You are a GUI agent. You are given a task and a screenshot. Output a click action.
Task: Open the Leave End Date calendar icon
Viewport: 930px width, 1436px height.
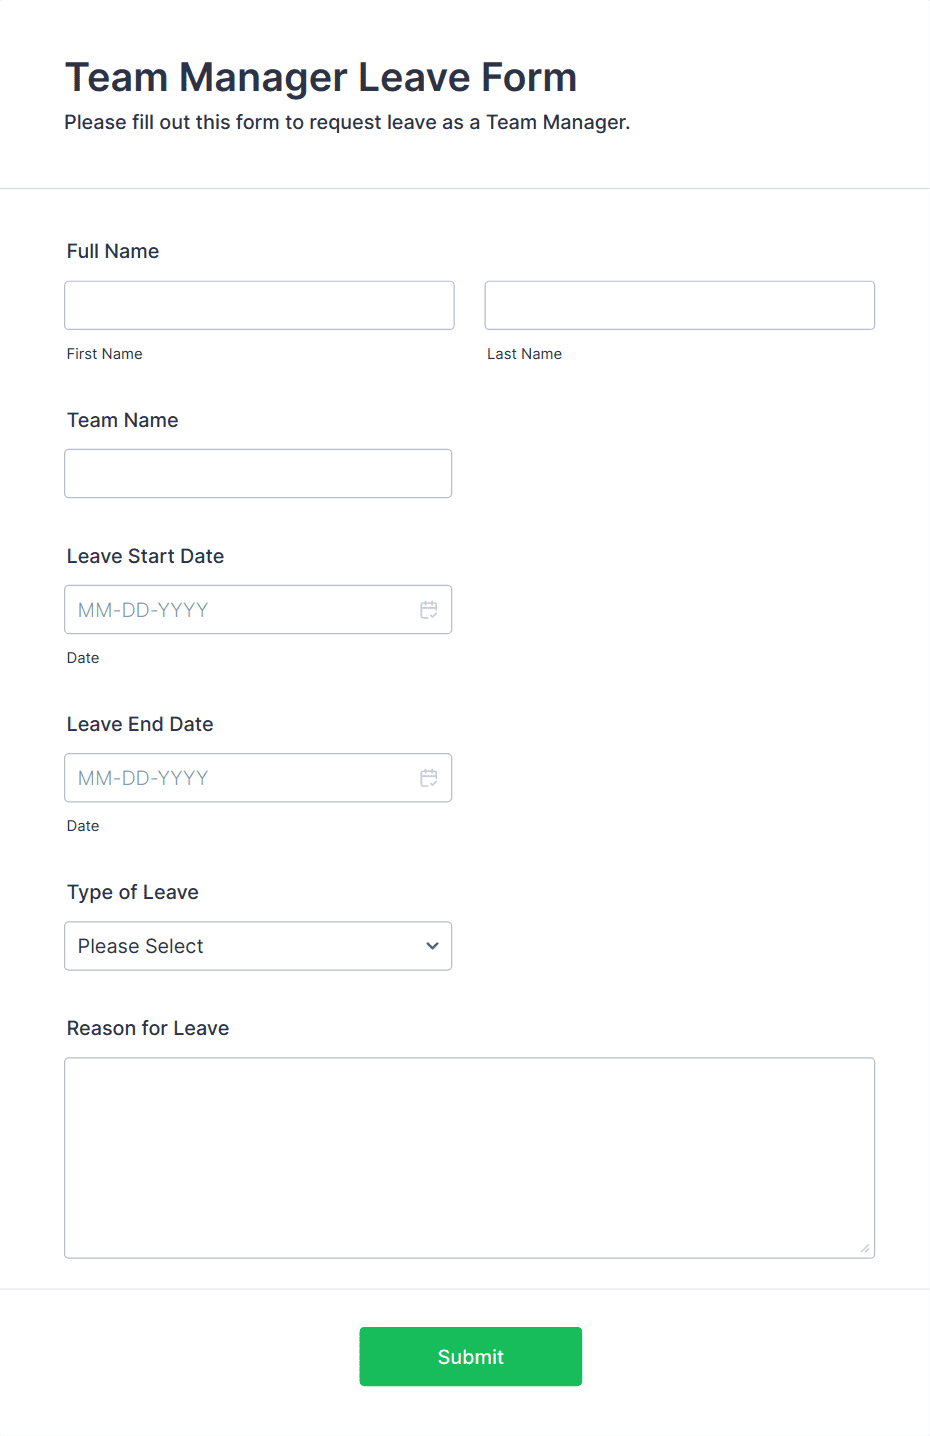pyautogui.click(x=429, y=778)
